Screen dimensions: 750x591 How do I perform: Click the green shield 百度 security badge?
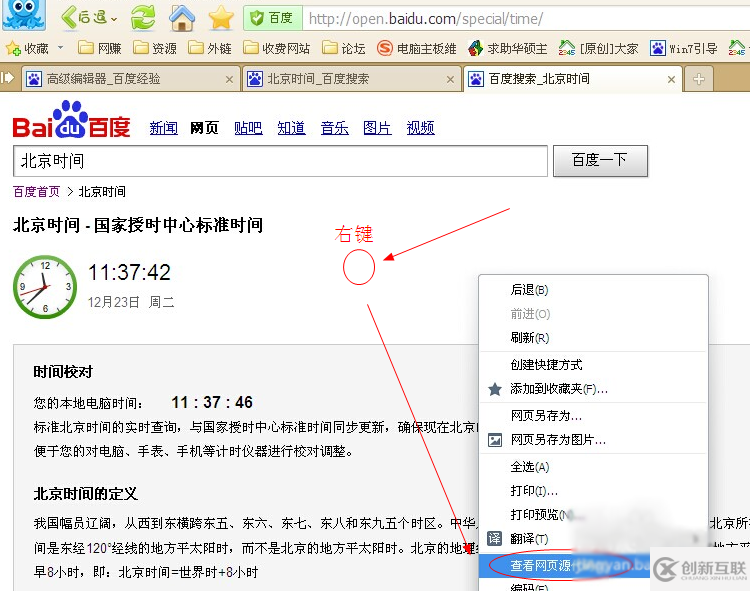click(x=273, y=18)
